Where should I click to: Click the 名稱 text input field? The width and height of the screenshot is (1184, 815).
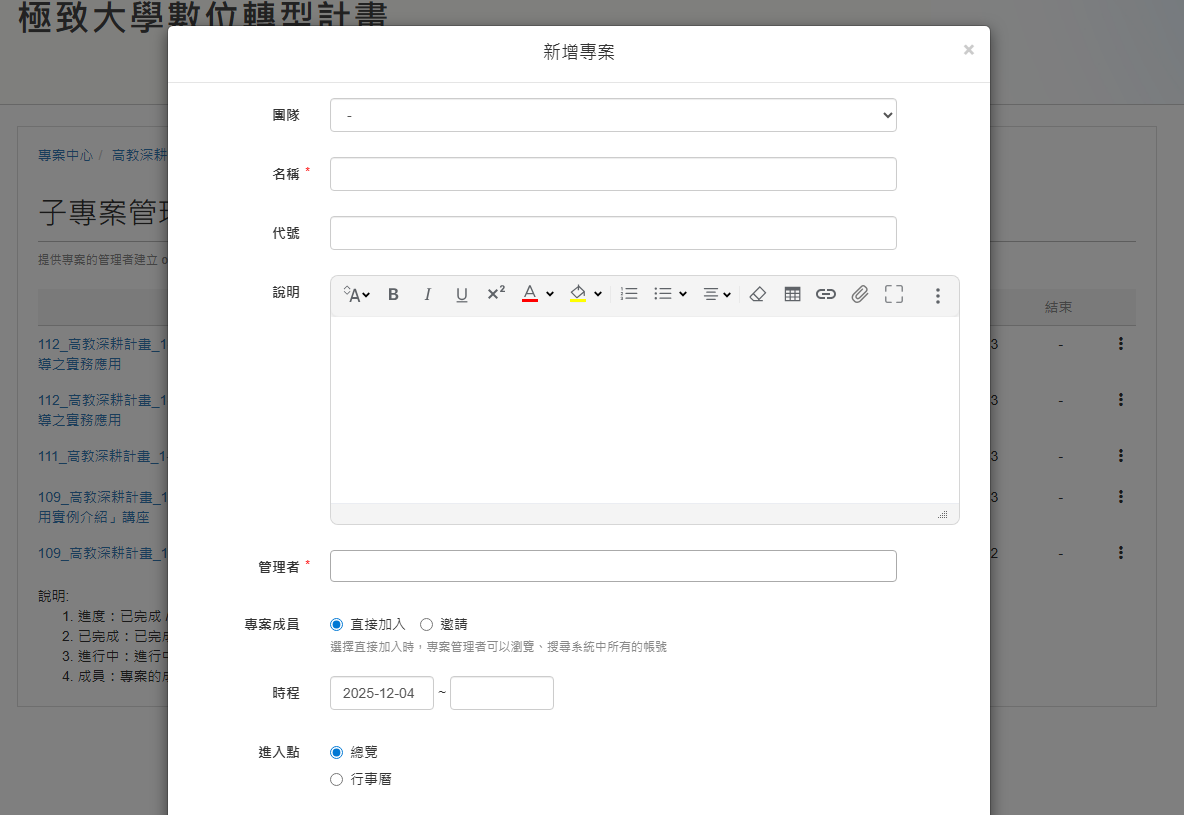click(613, 174)
